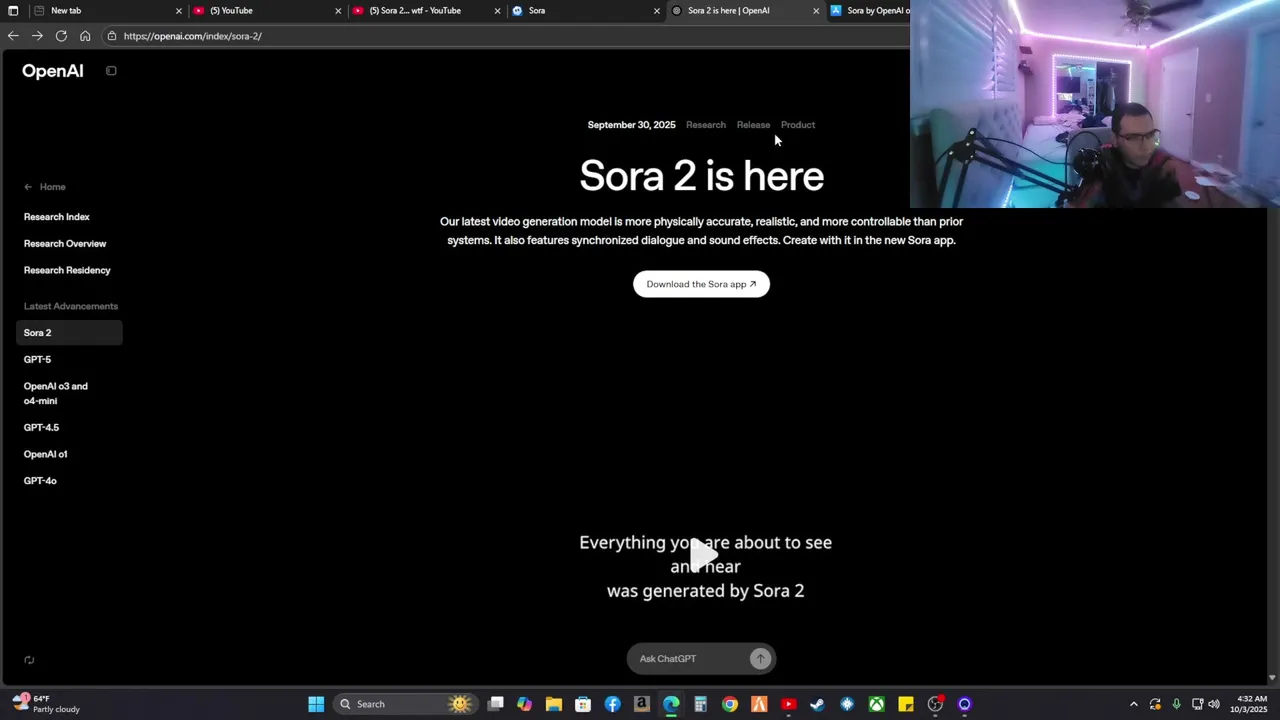The width and height of the screenshot is (1280, 720).
Task: Click the OpenAI logo
Action: (53, 71)
